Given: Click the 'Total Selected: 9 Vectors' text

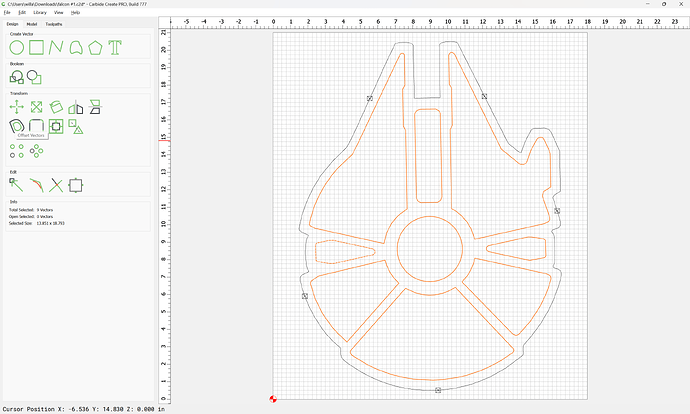Looking at the screenshot, I should tap(31, 210).
